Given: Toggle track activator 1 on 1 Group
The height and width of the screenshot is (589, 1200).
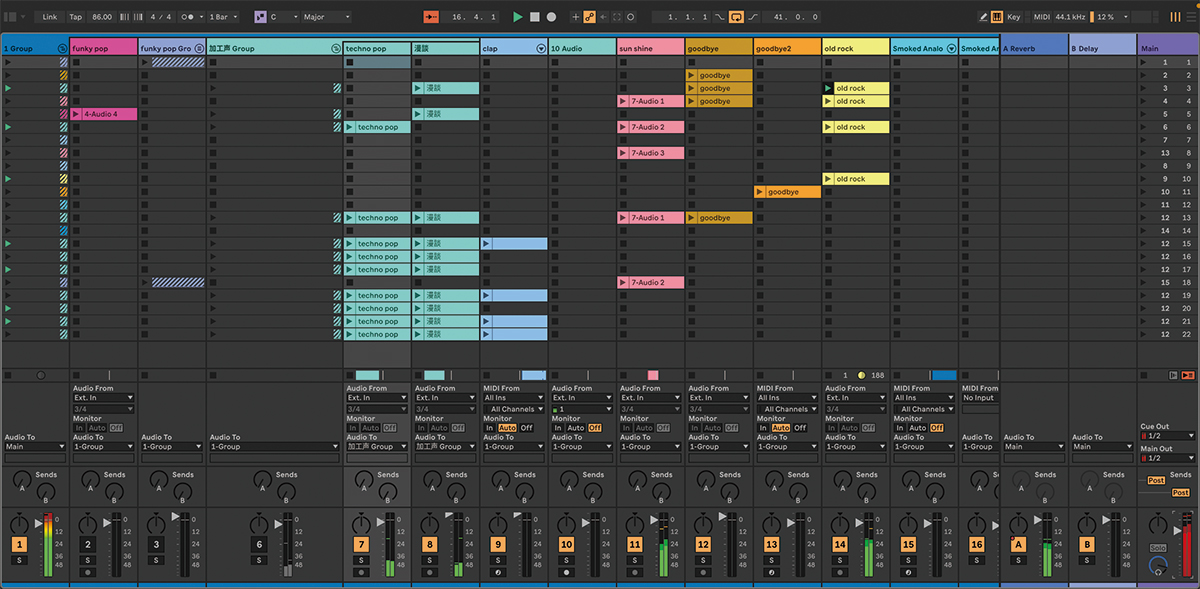Looking at the screenshot, I should pos(18,545).
